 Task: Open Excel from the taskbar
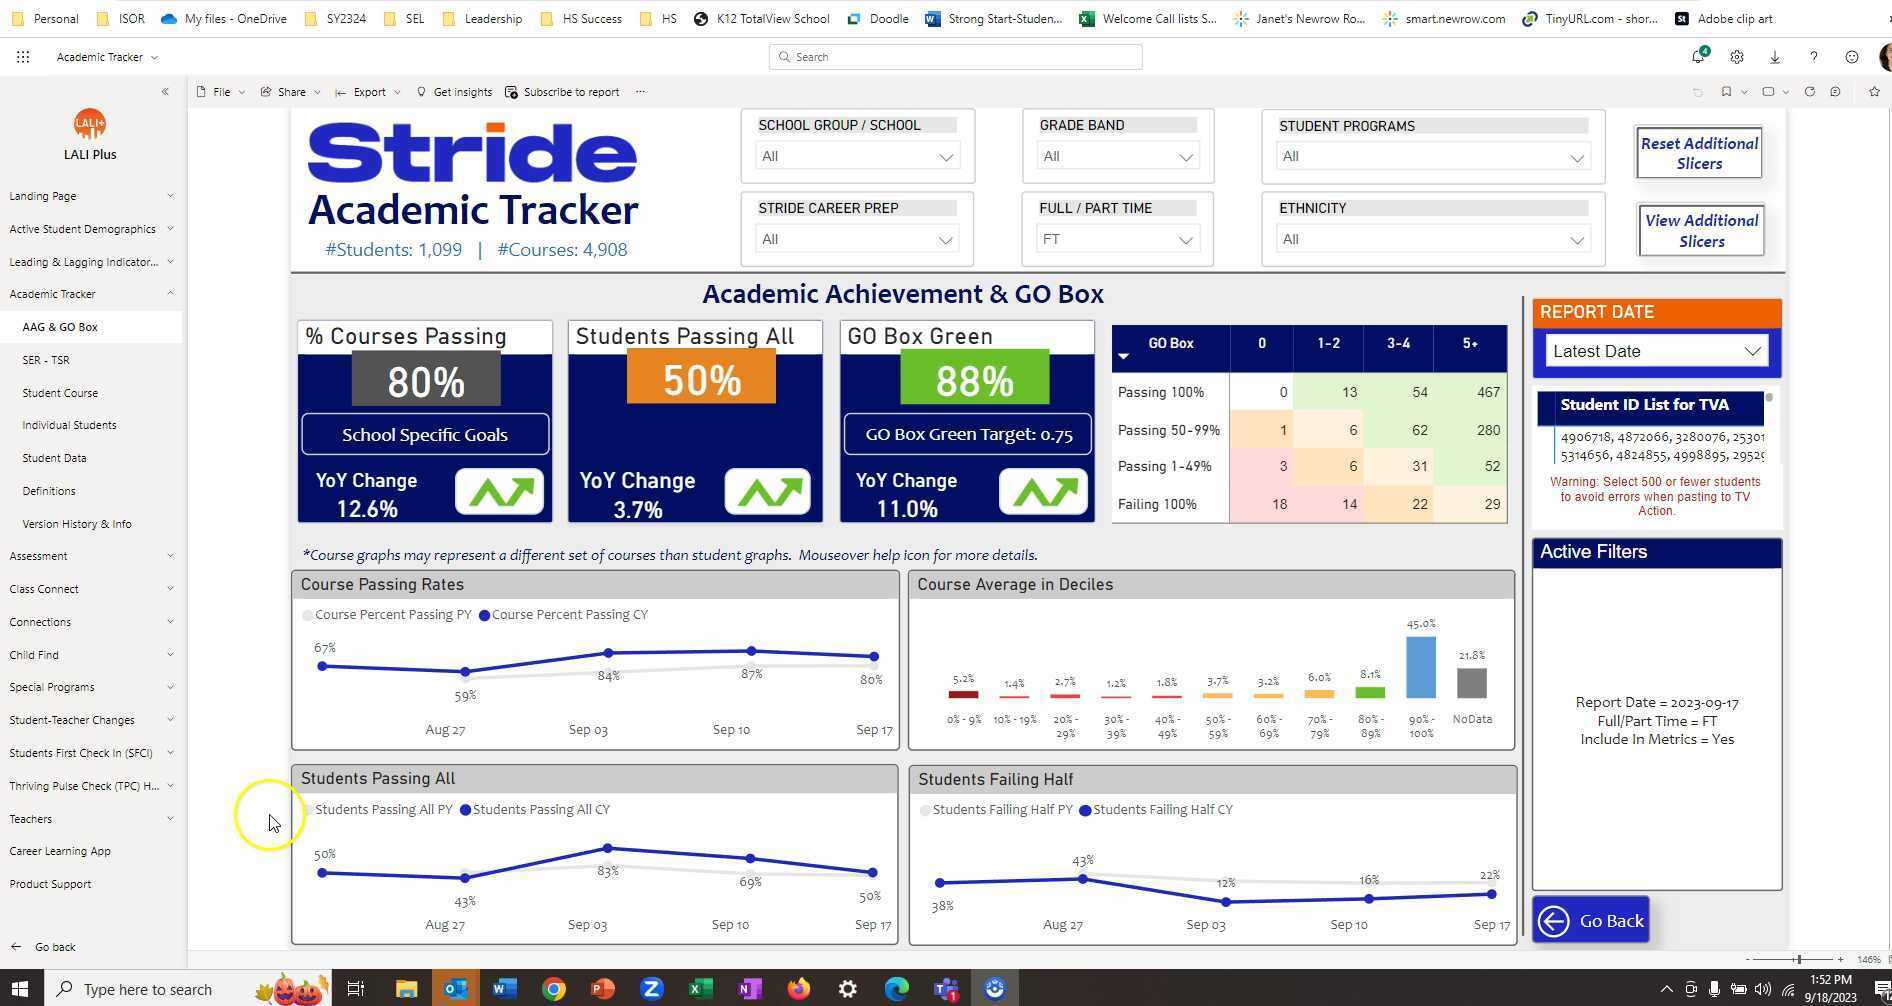(x=700, y=989)
